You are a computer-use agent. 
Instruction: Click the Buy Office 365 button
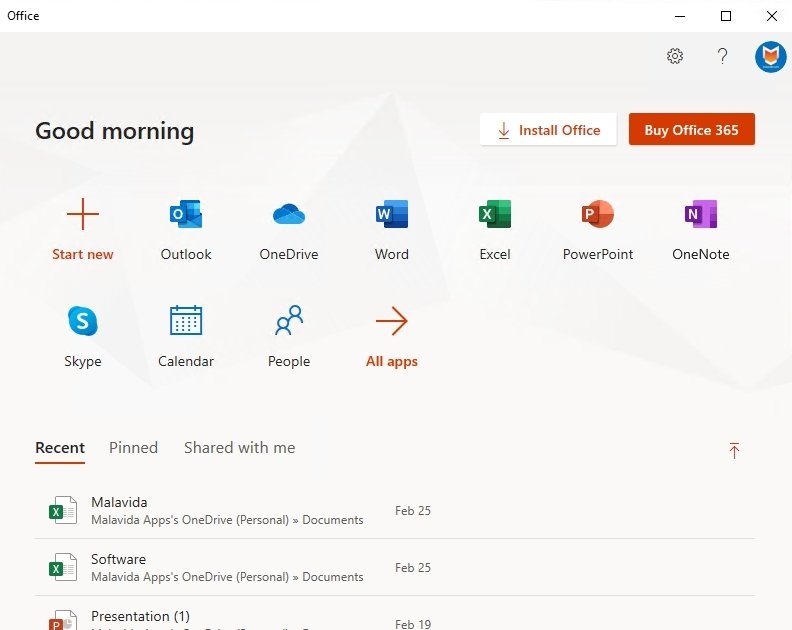(x=692, y=129)
